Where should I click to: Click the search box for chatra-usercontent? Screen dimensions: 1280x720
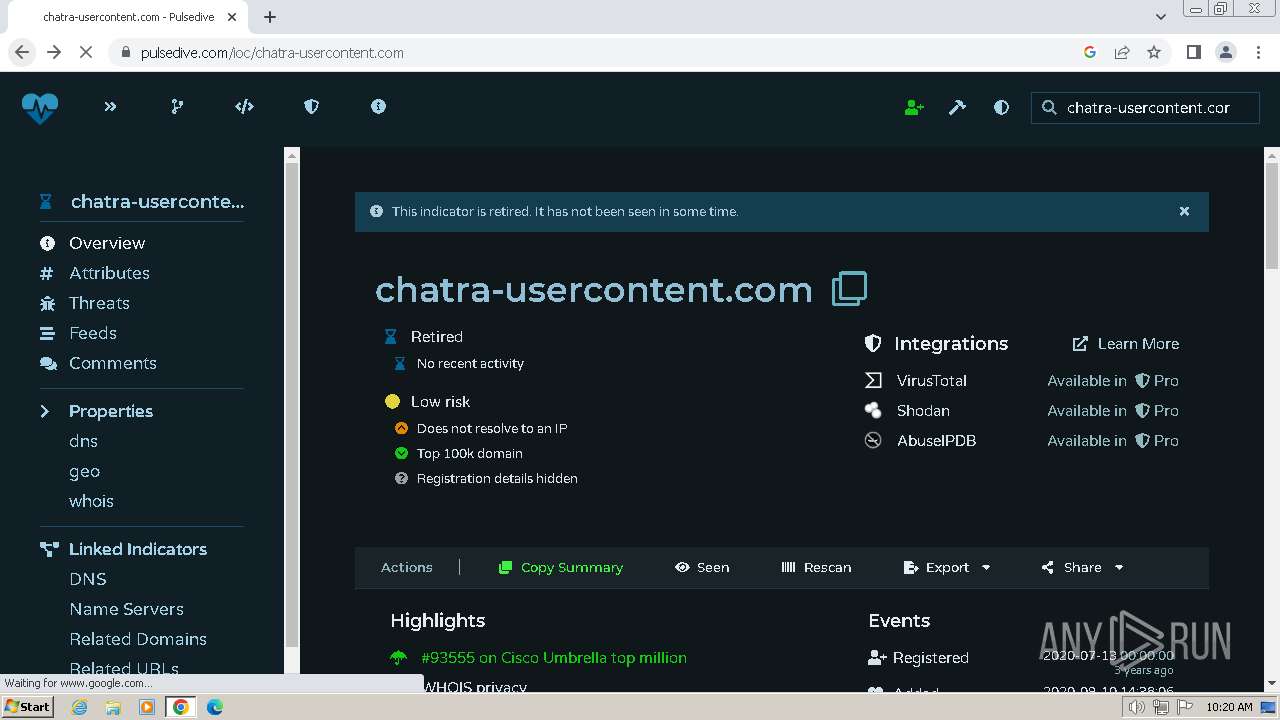point(1145,108)
